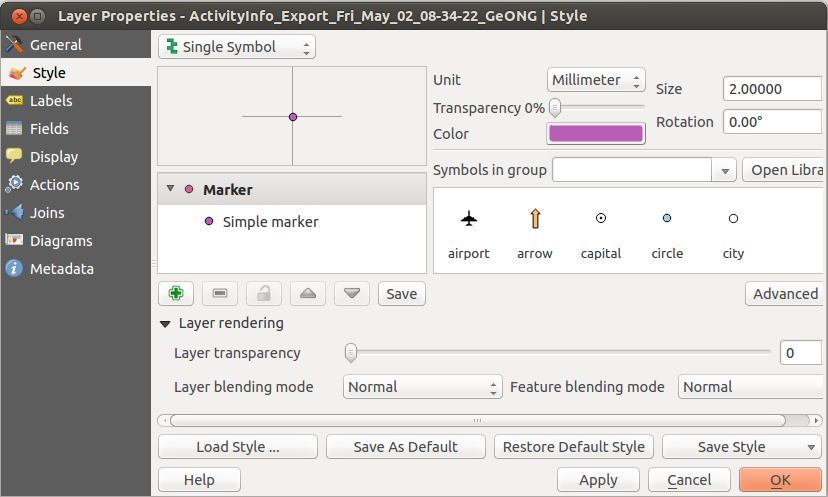Move symbol layer down with the arrow icon
The image size is (828, 497).
[x=352, y=294]
